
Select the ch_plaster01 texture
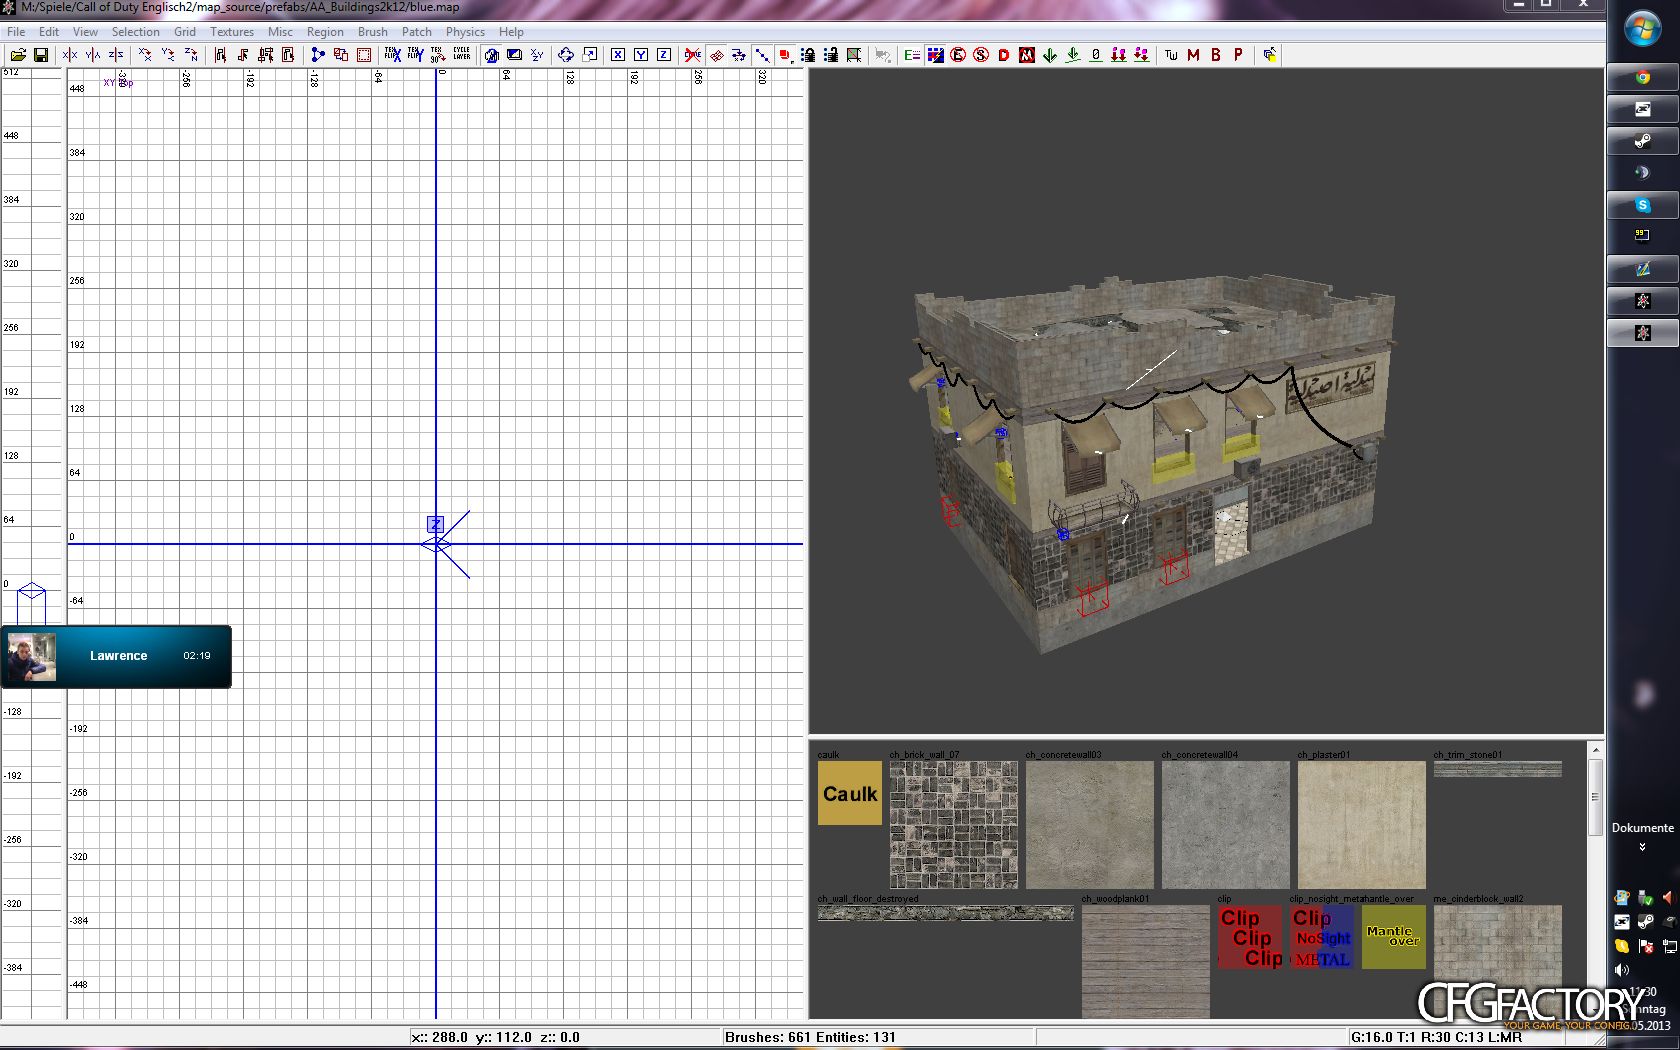[x=1362, y=825]
